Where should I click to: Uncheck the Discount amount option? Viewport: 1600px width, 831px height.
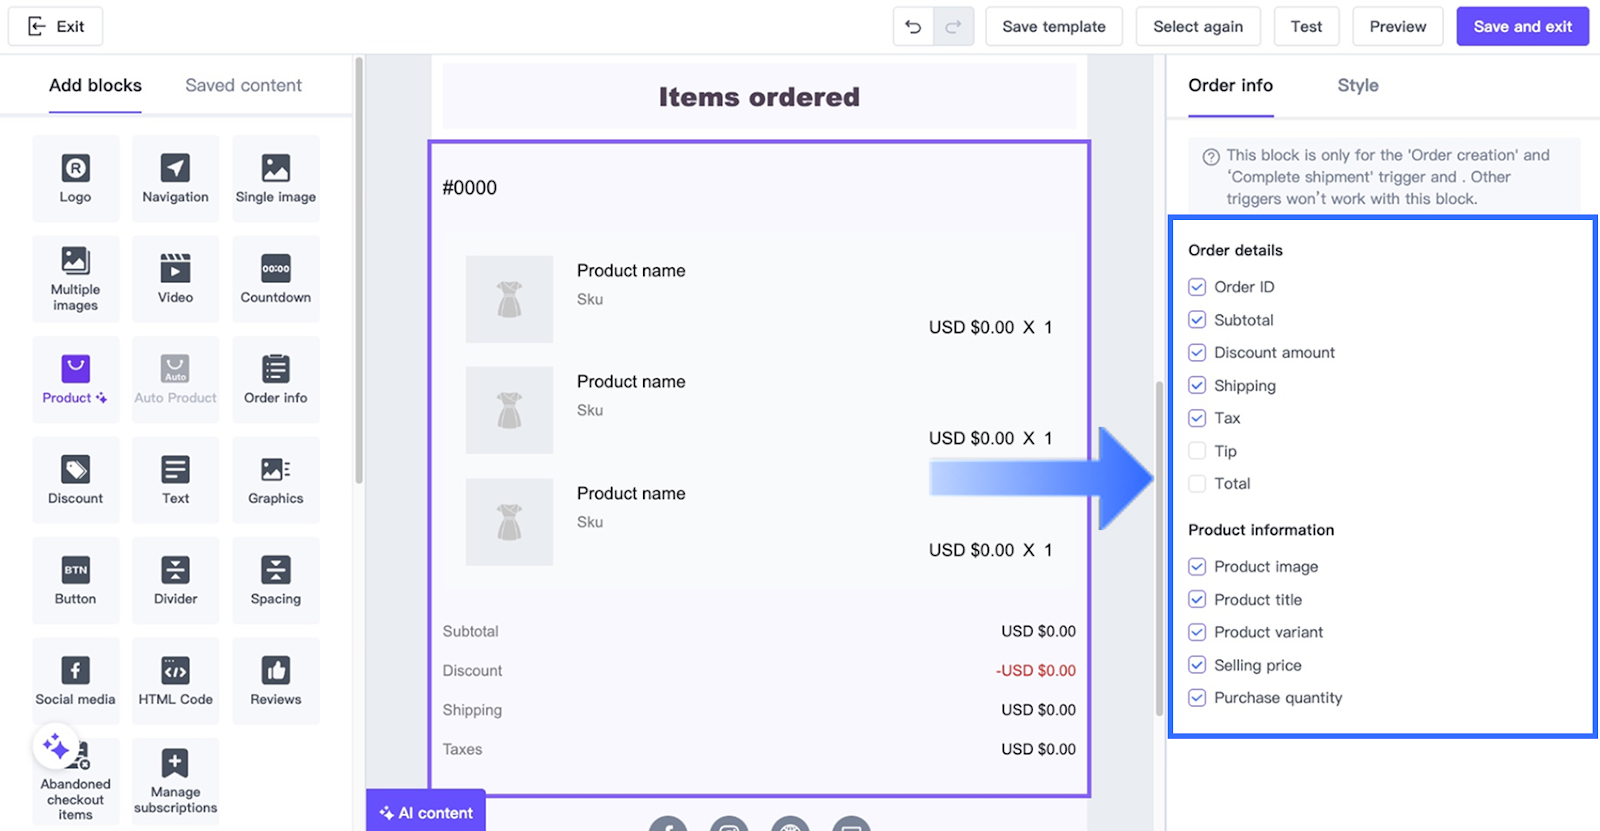point(1197,353)
